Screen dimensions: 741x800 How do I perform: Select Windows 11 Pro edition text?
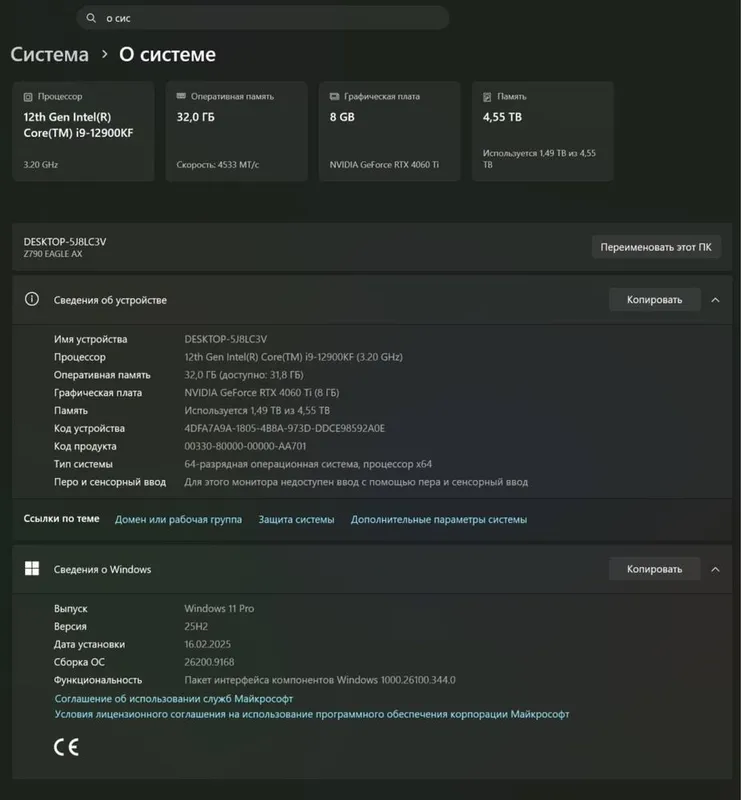[x=219, y=609]
